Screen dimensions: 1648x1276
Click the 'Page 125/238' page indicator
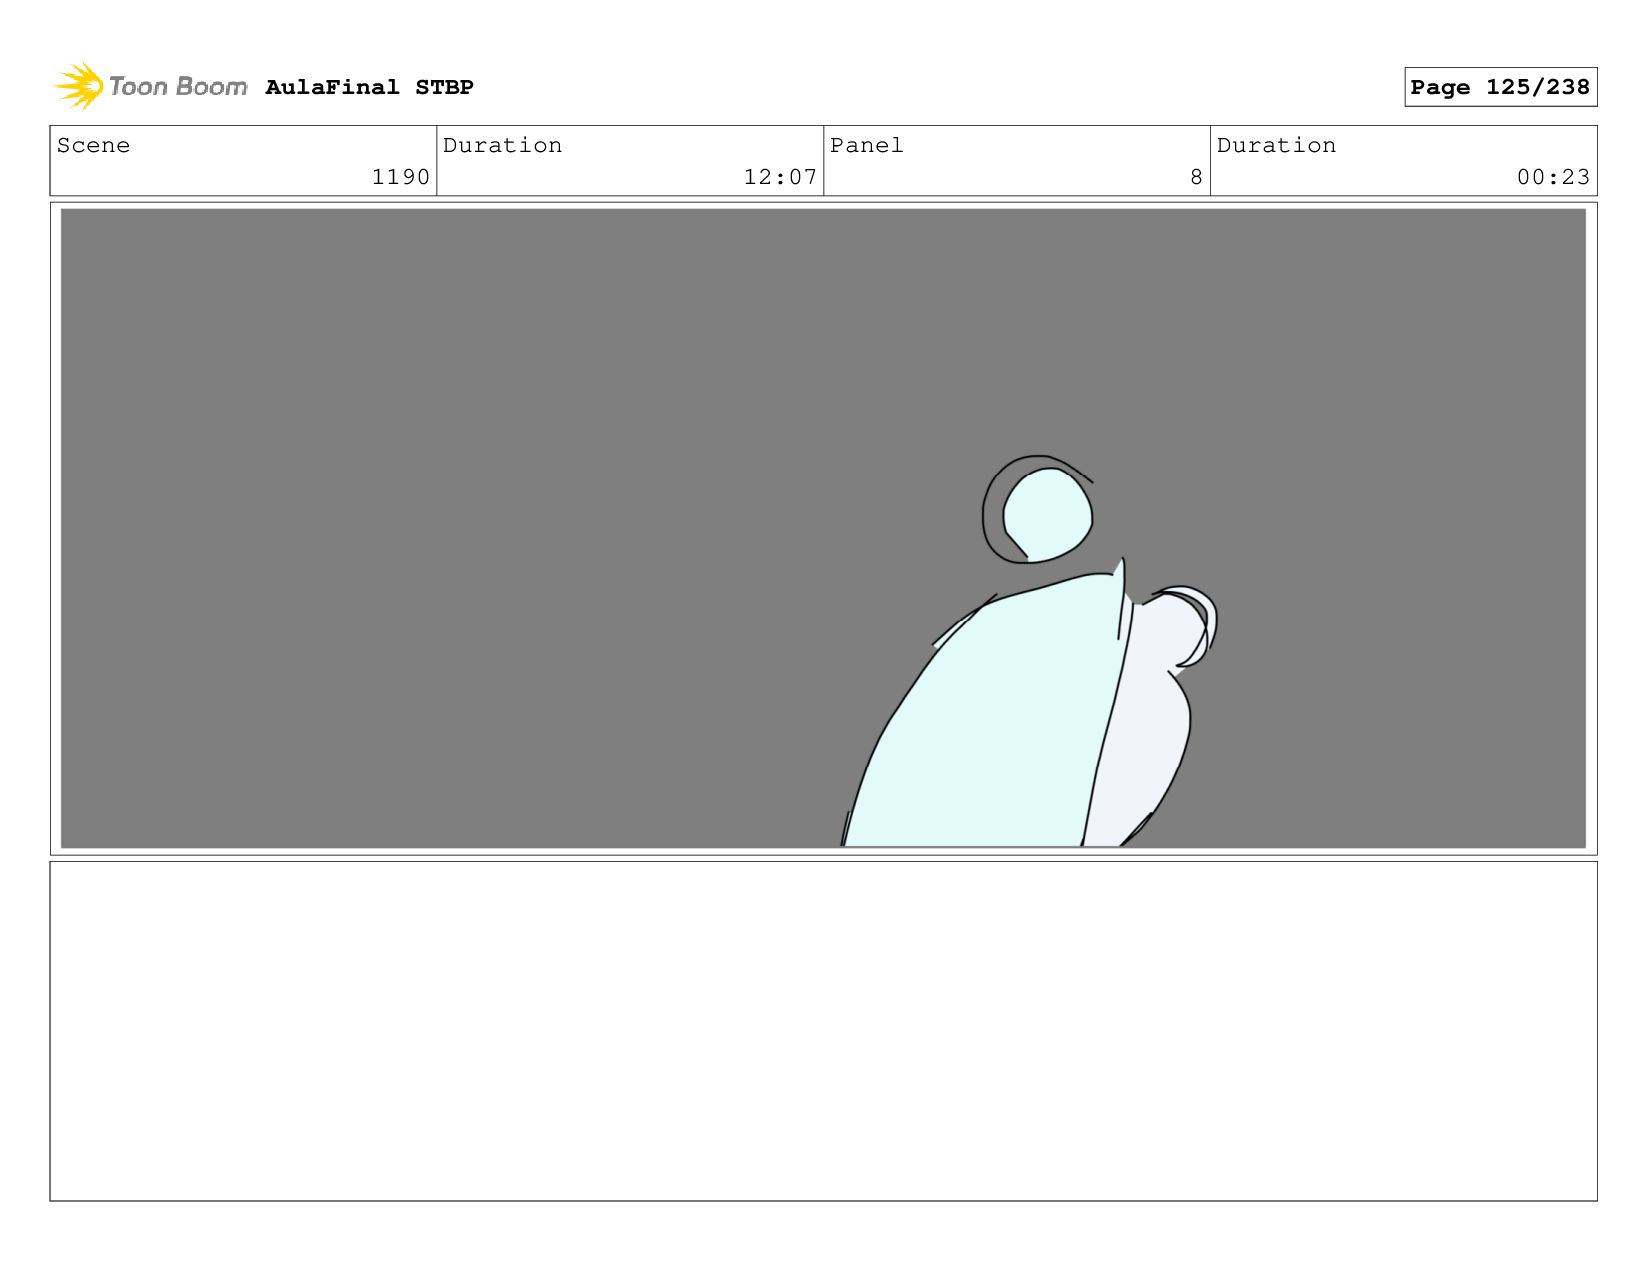1500,87
